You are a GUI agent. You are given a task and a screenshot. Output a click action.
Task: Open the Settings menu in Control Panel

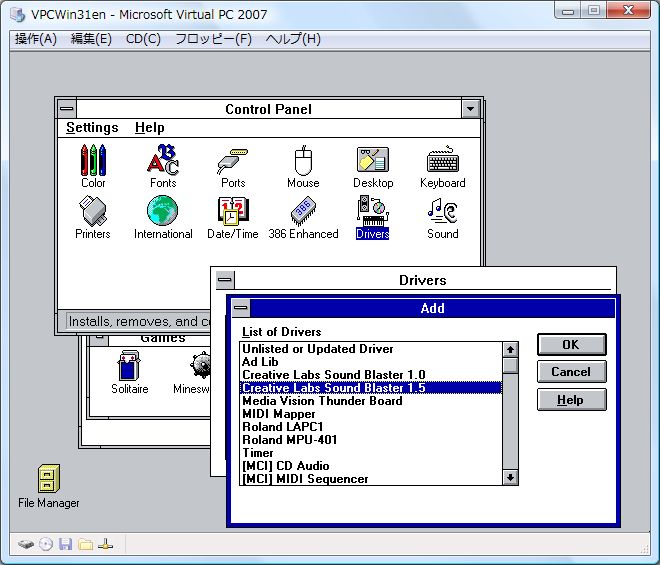(x=92, y=128)
